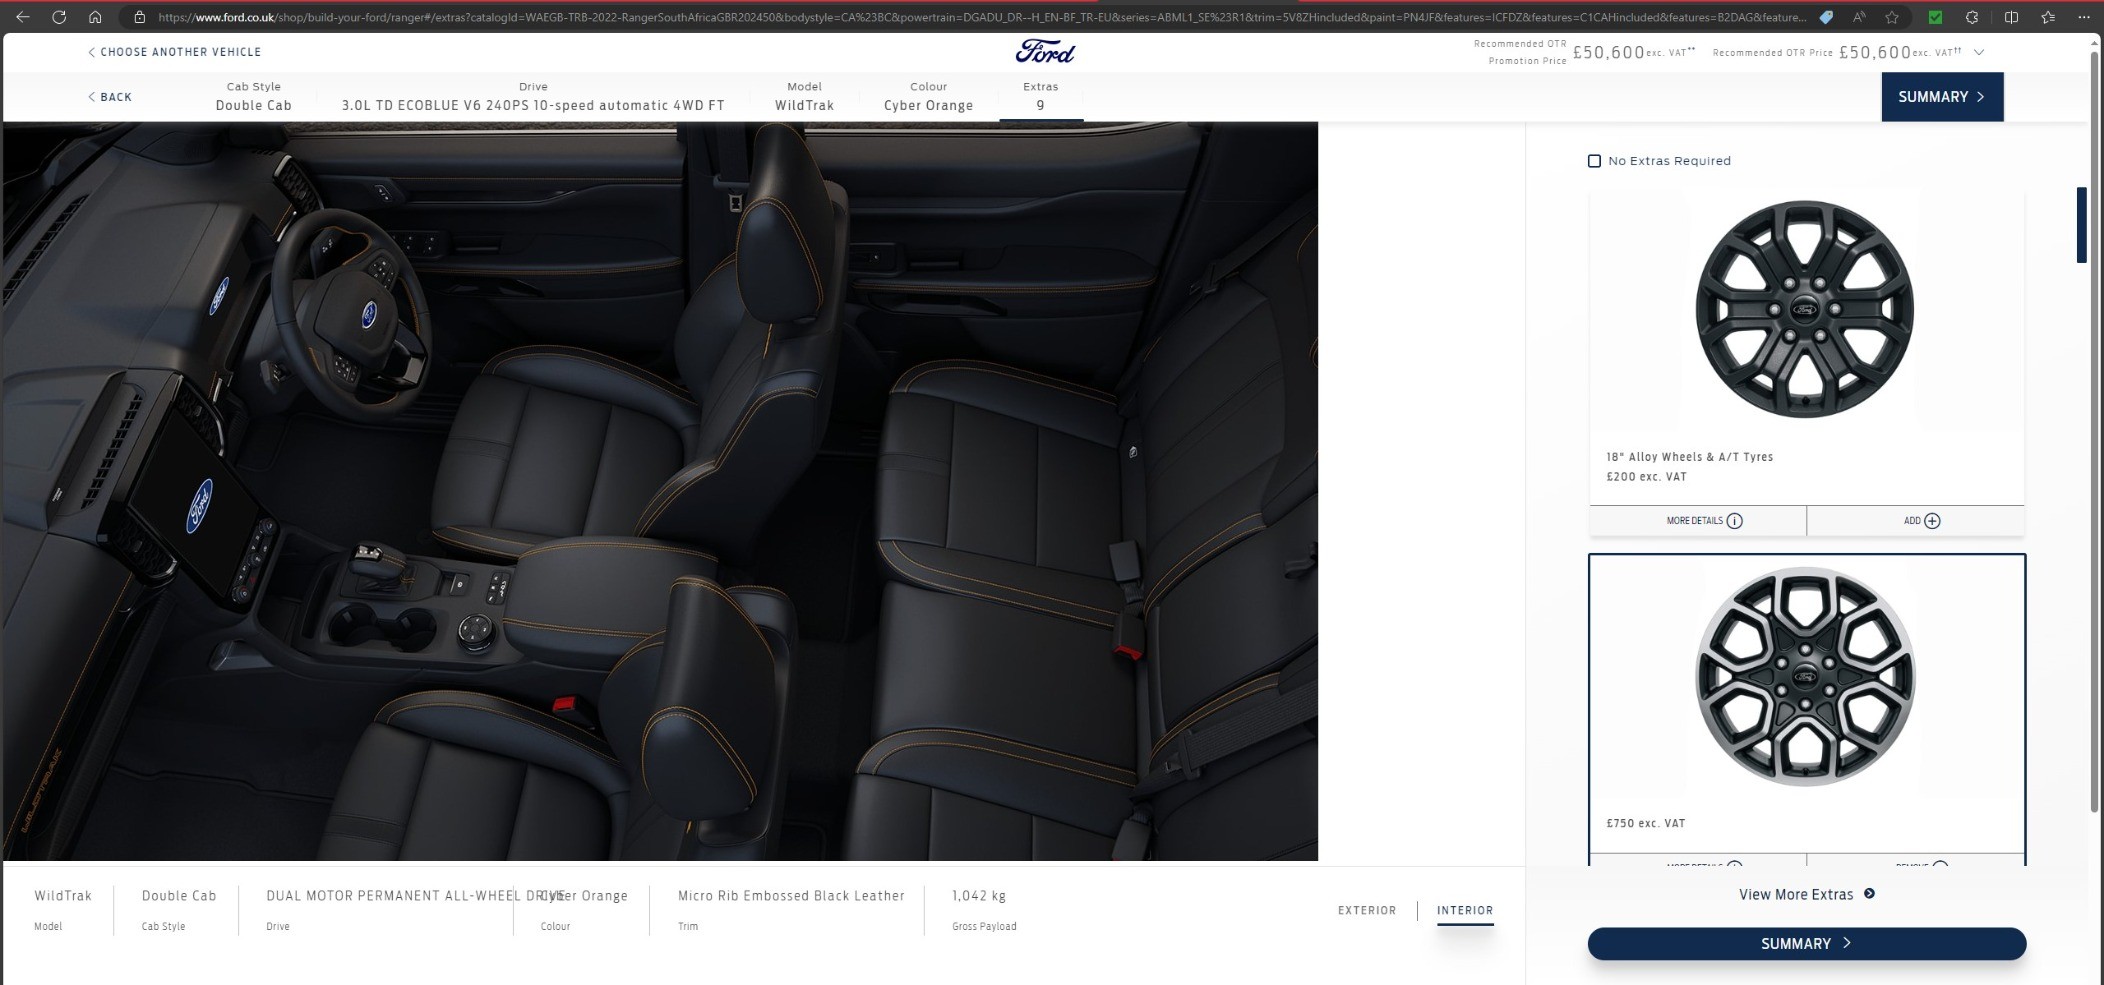
Task: Add the 18" Alloy Wheels & A/T Tyres
Action: [1916, 521]
